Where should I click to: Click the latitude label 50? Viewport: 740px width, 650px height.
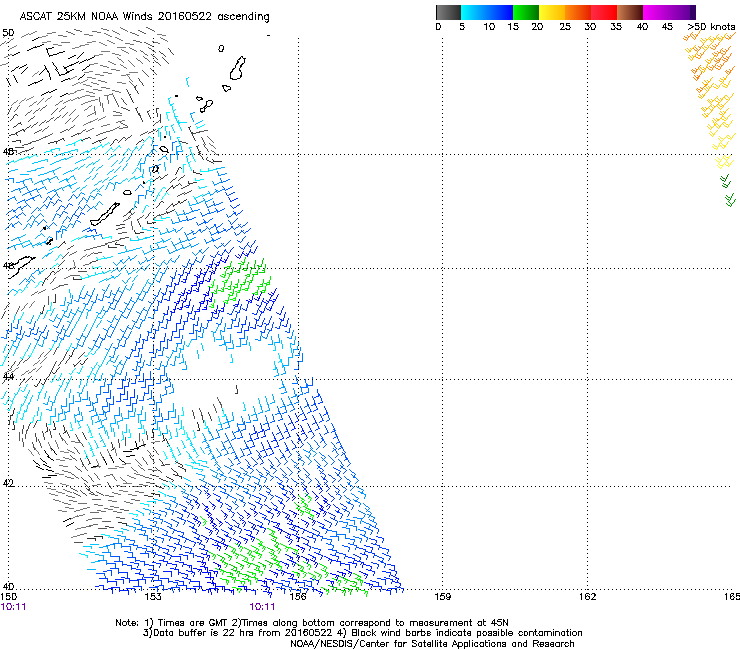coord(8,33)
